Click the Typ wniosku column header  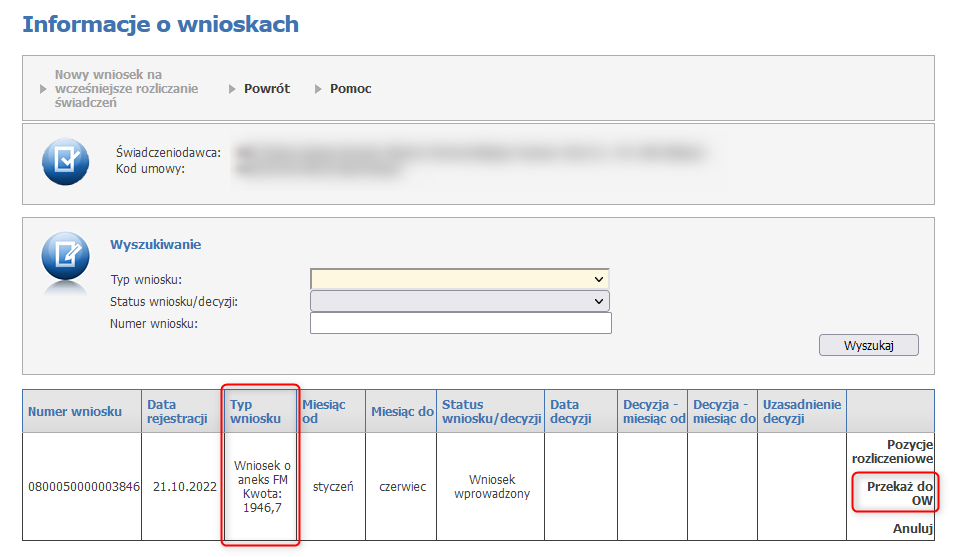[x=255, y=411]
